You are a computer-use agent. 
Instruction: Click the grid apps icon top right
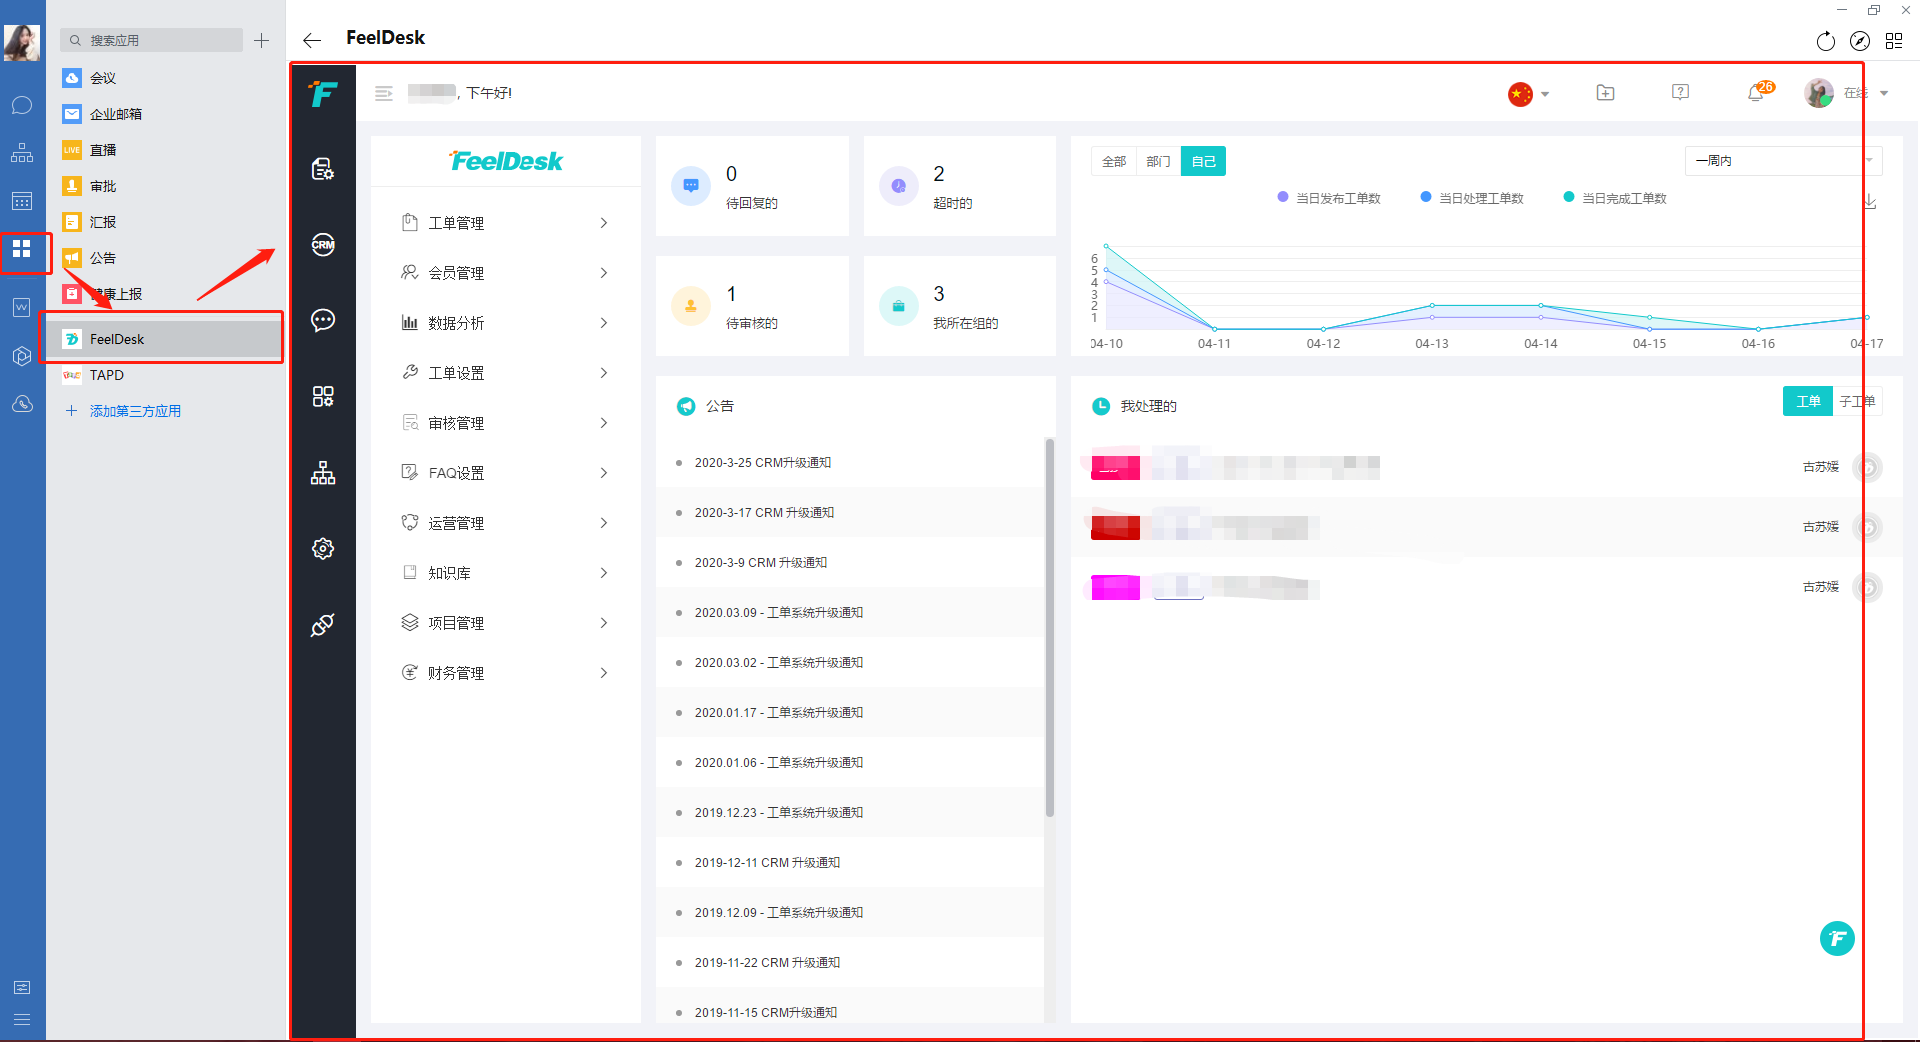1894,41
